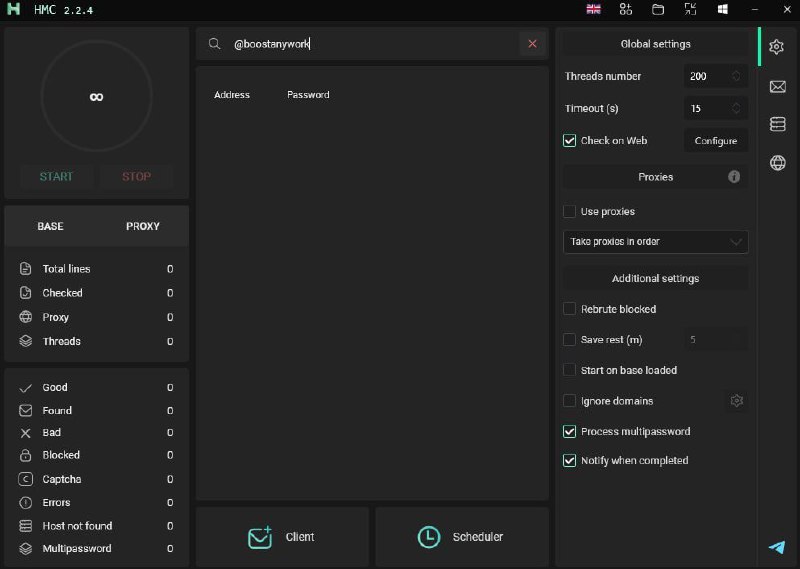Click the Good checkmark icon
Image resolution: width=800 pixels, height=569 pixels.
(x=26, y=388)
